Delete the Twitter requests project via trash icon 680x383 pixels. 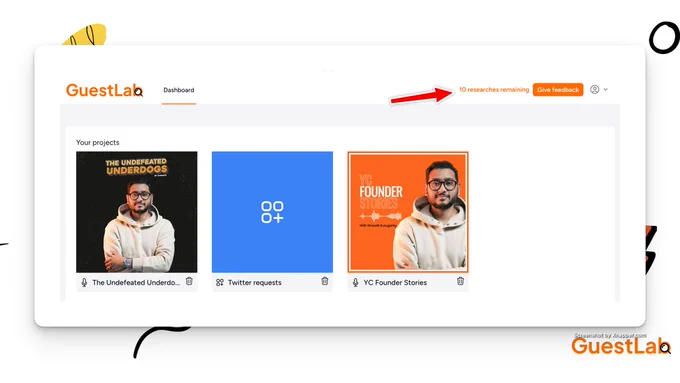pyautogui.click(x=325, y=281)
